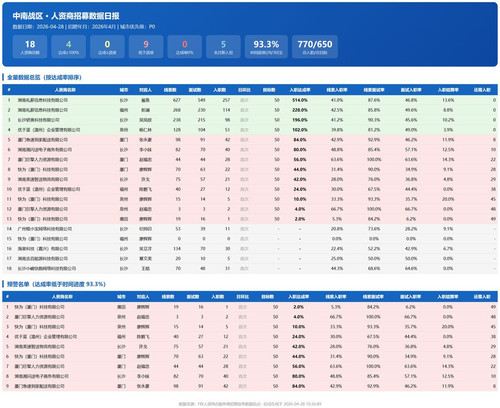Select the stat card showing 18
This screenshot has height=408, width=500.
click(30, 47)
